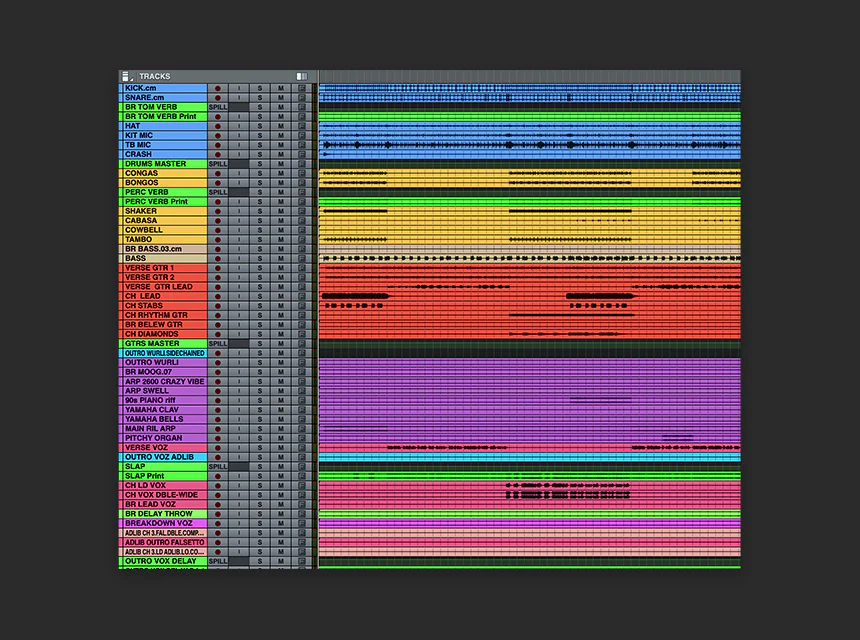
Task: Click the CH VOX DBLE-WIDE audio clip
Action: coord(567,495)
